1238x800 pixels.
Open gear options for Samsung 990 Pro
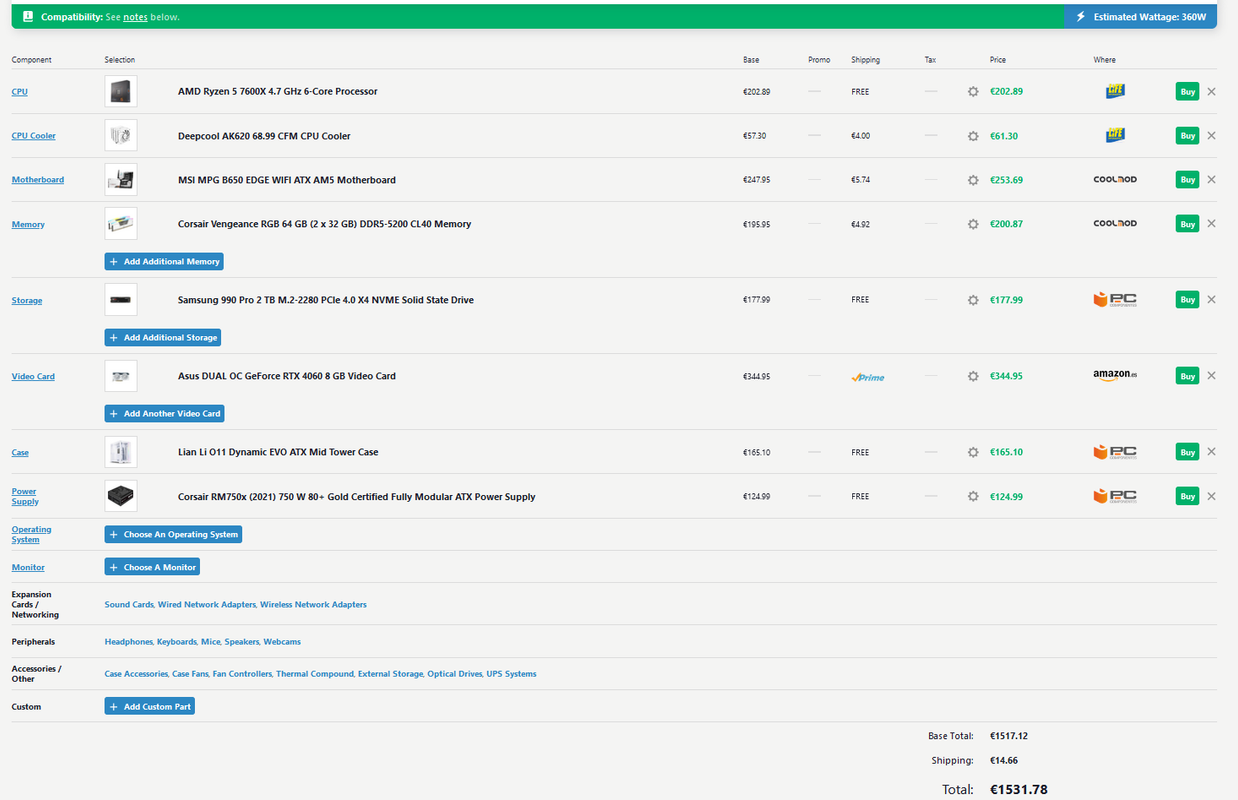tap(973, 300)
